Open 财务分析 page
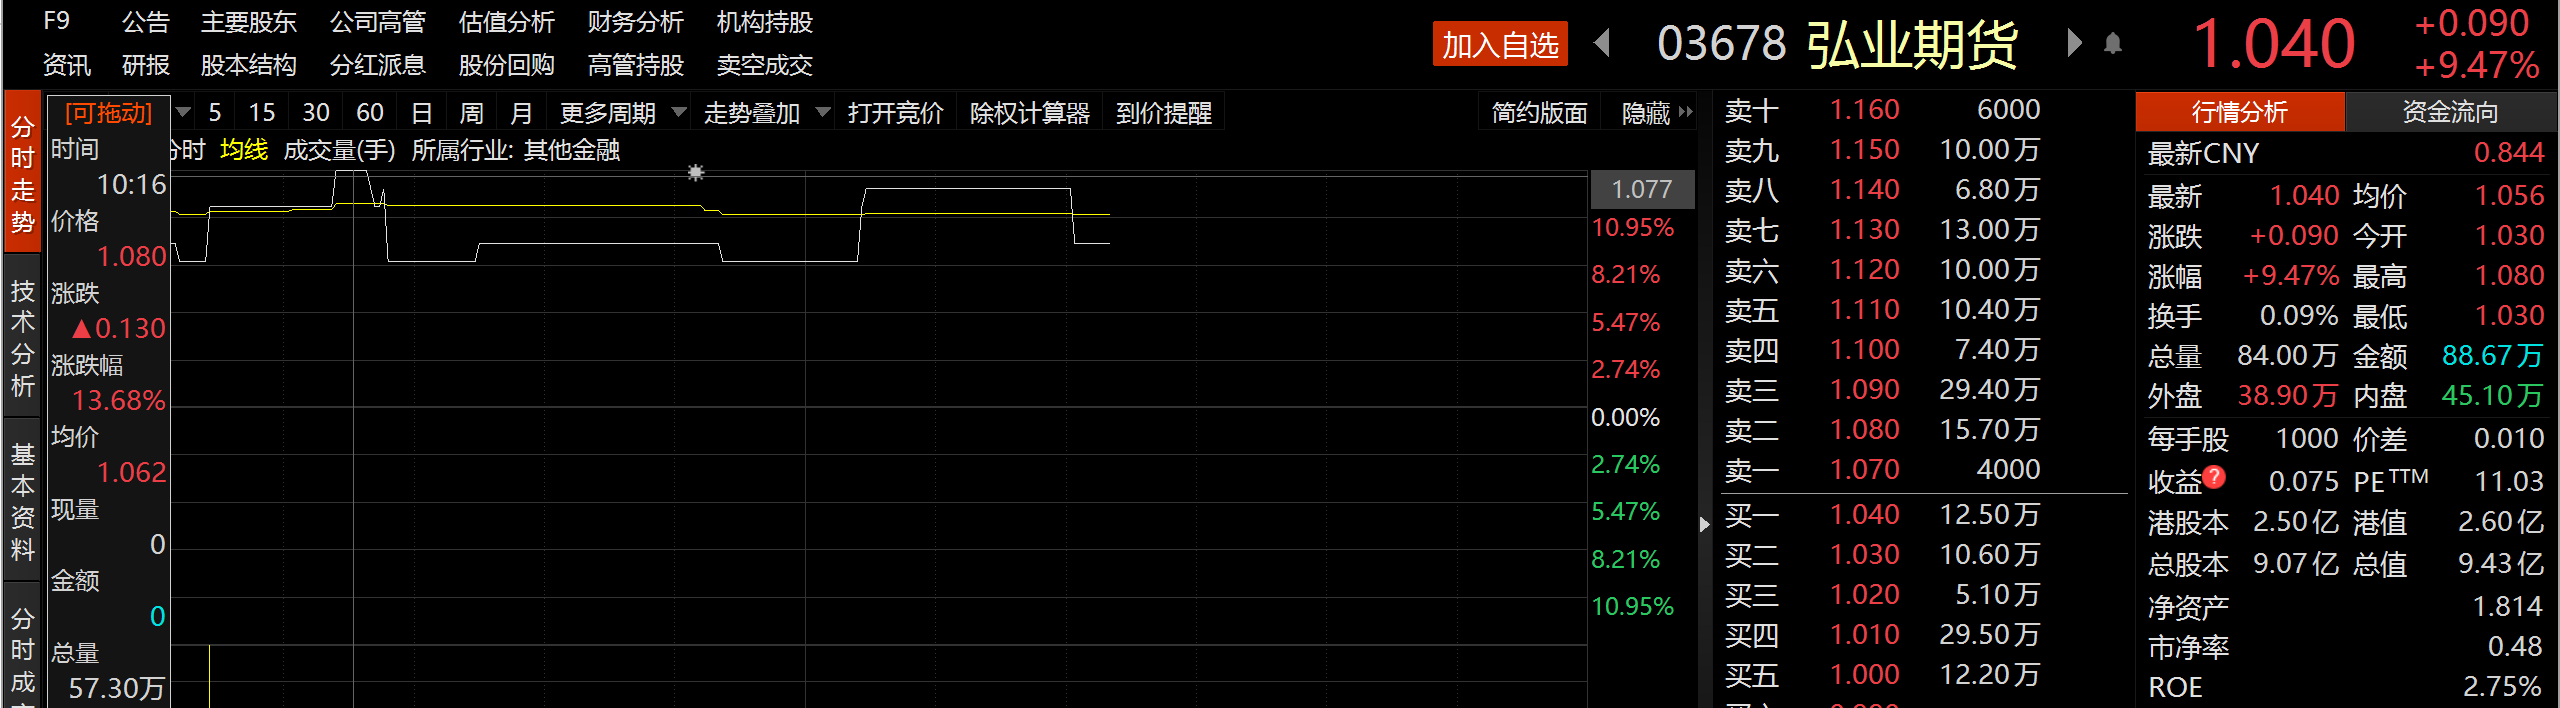Screen dimensions: 2560x708 tap(636, 22)
